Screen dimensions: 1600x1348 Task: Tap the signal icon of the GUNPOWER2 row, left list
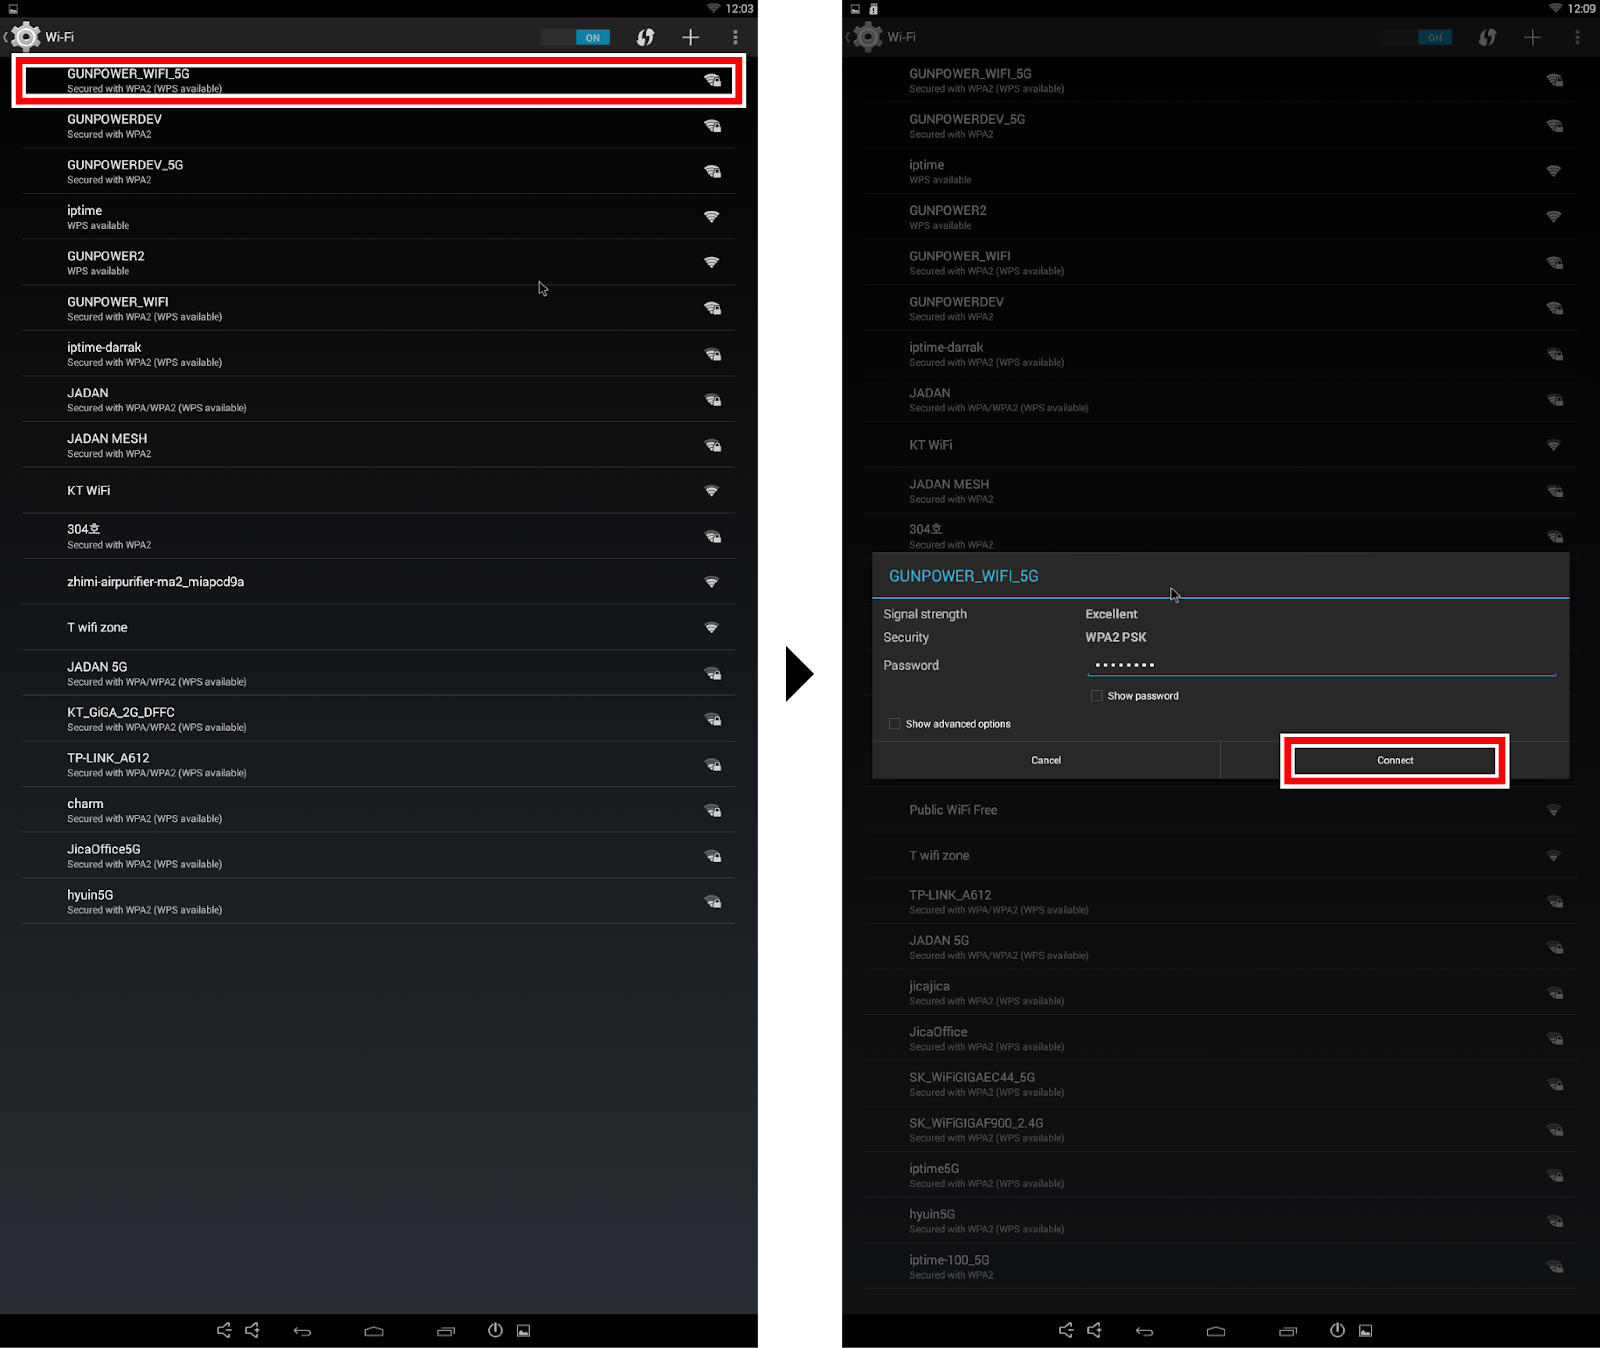[712, 262]
